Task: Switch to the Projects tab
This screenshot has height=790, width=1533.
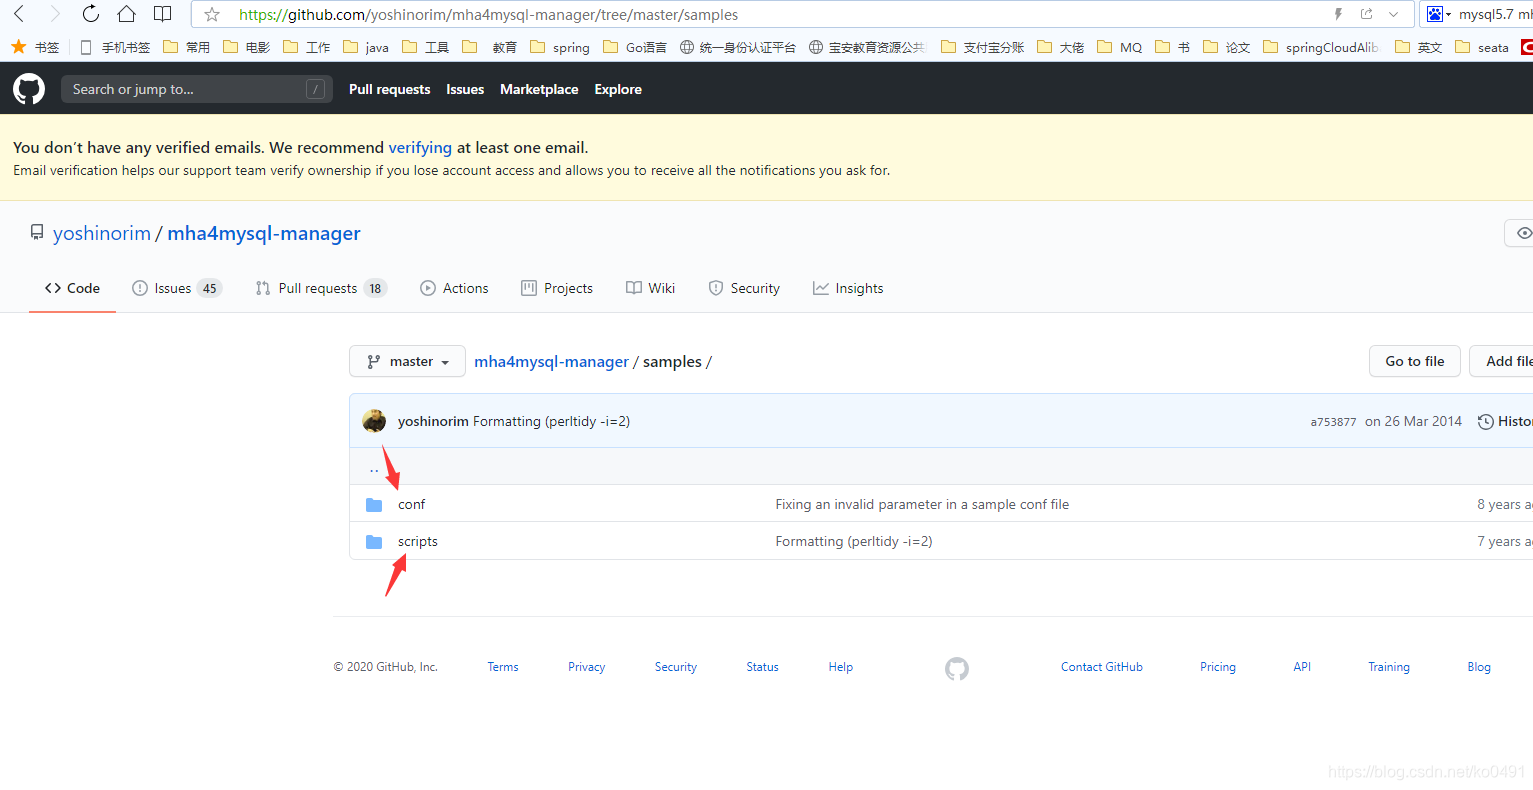Action: (557, 288)
